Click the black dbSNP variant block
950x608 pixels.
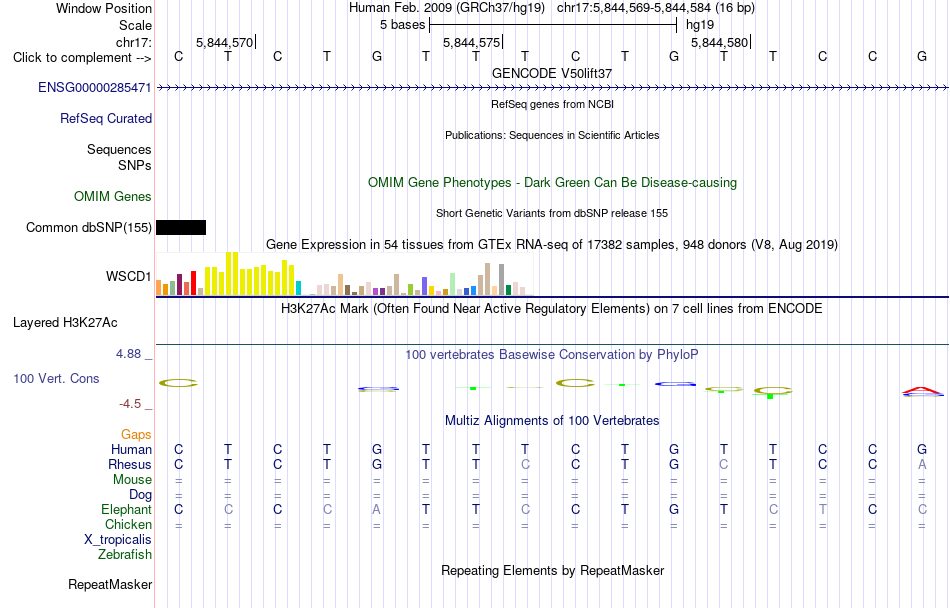[x=181, y=228]
